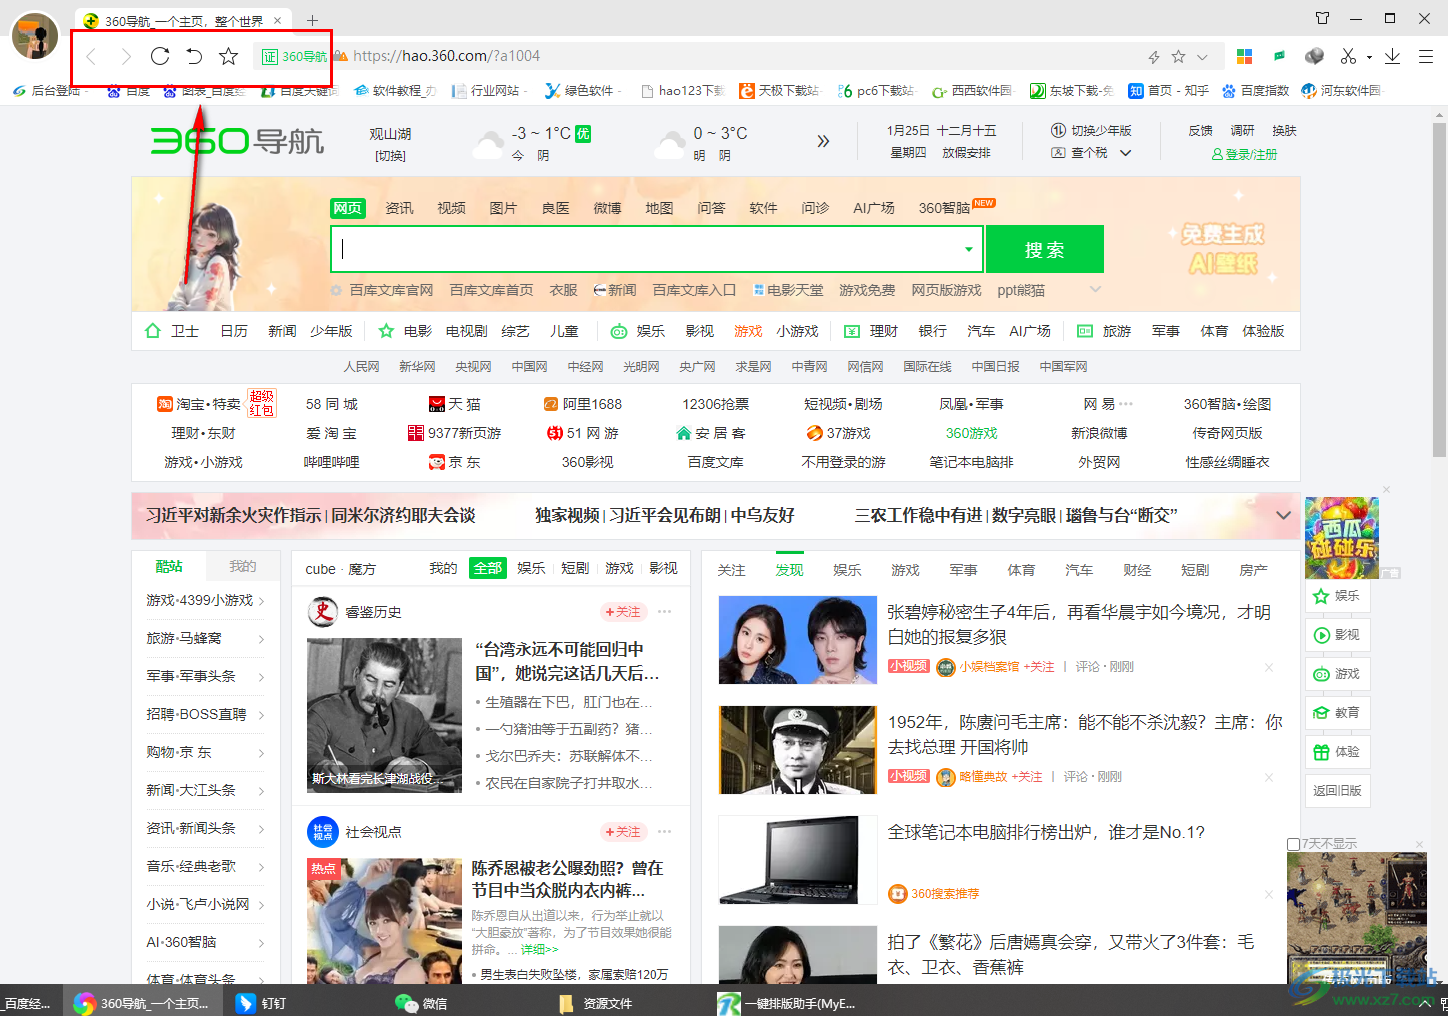The image size is (1448, 1016).
Task: Follow 睿鉴历史 with +关注 button
Action: pos(623,612)
